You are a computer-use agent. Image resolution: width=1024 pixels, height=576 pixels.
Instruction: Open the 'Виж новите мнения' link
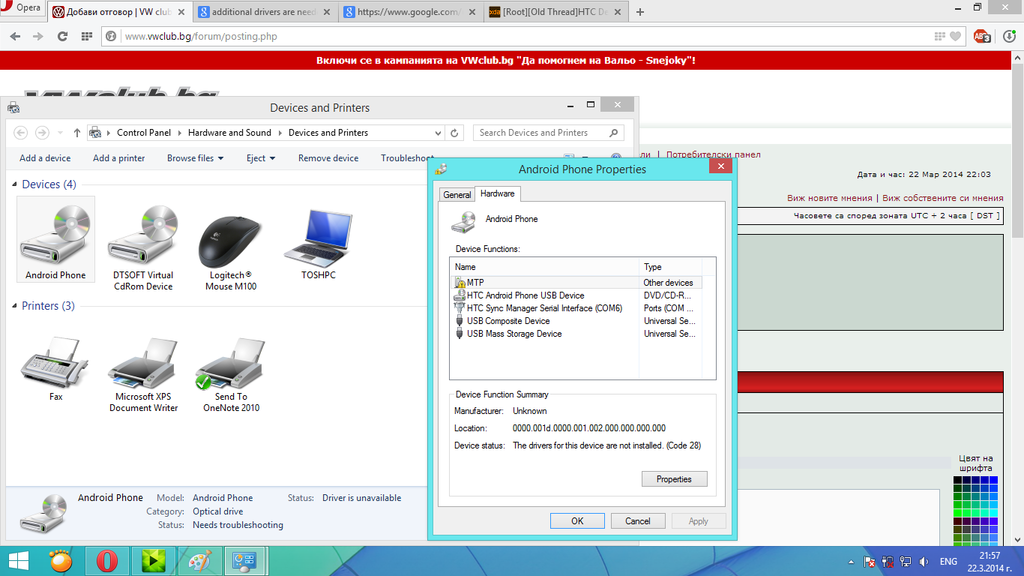(x=829, y=198)
